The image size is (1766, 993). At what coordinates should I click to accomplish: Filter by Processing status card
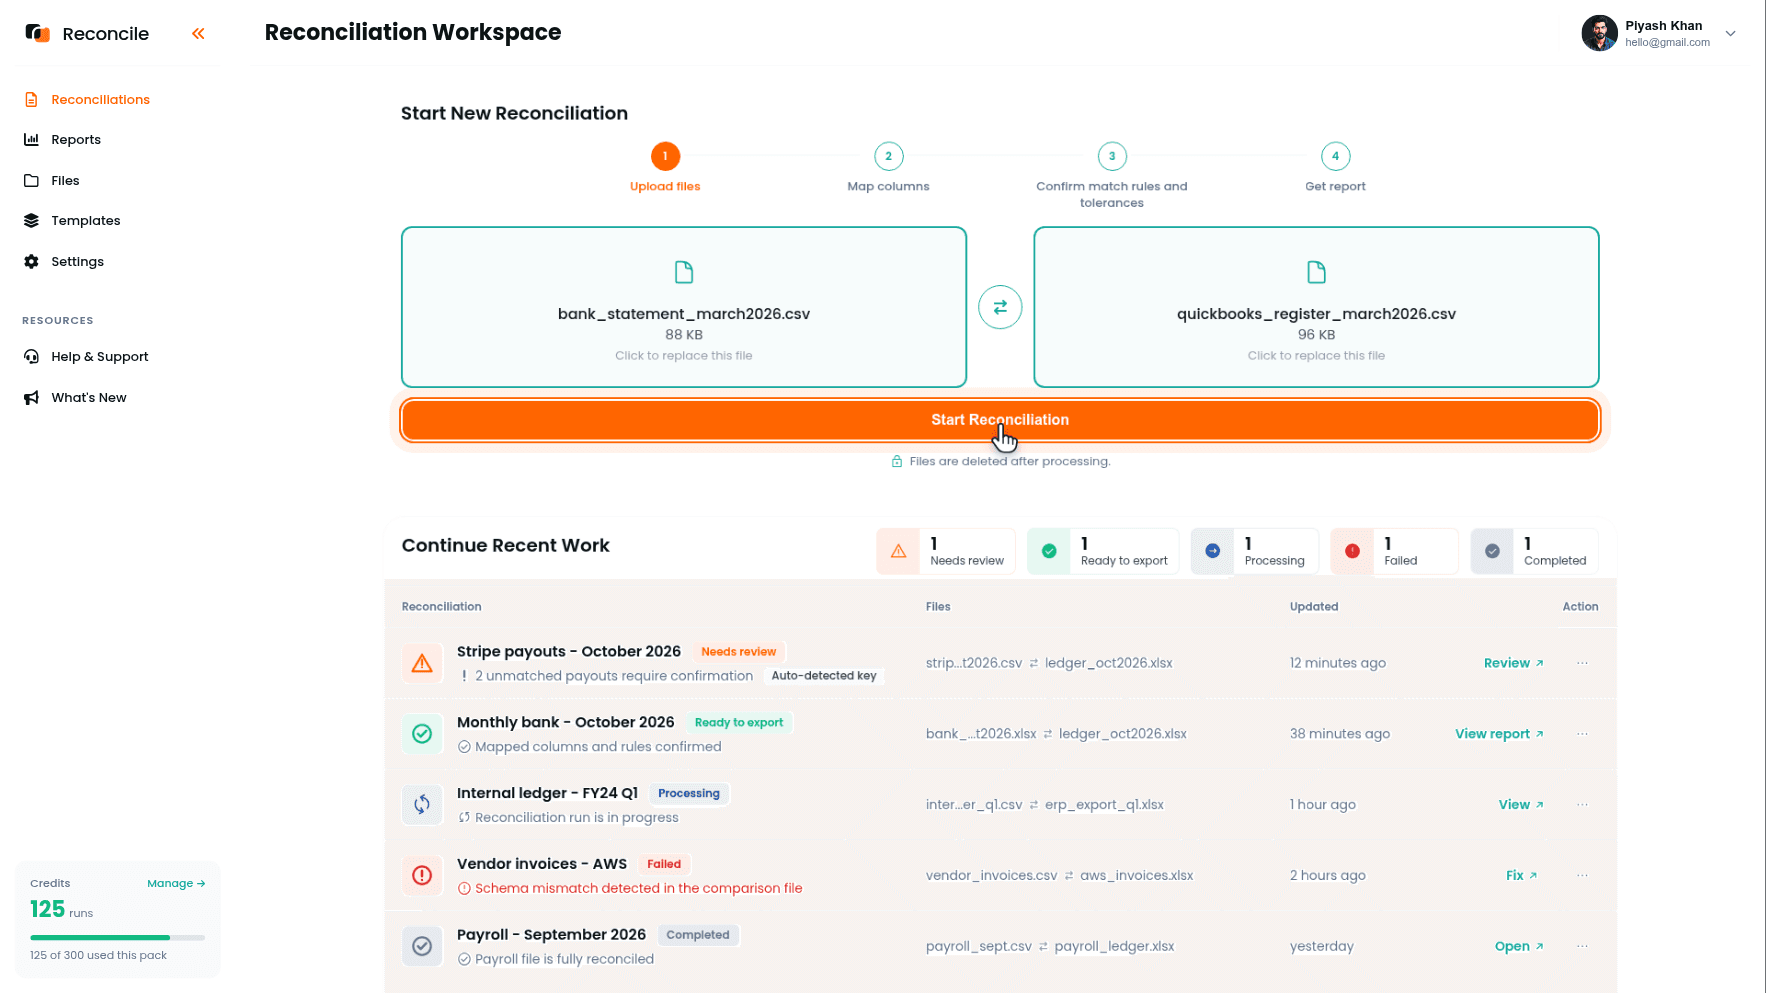point(1255,551)
